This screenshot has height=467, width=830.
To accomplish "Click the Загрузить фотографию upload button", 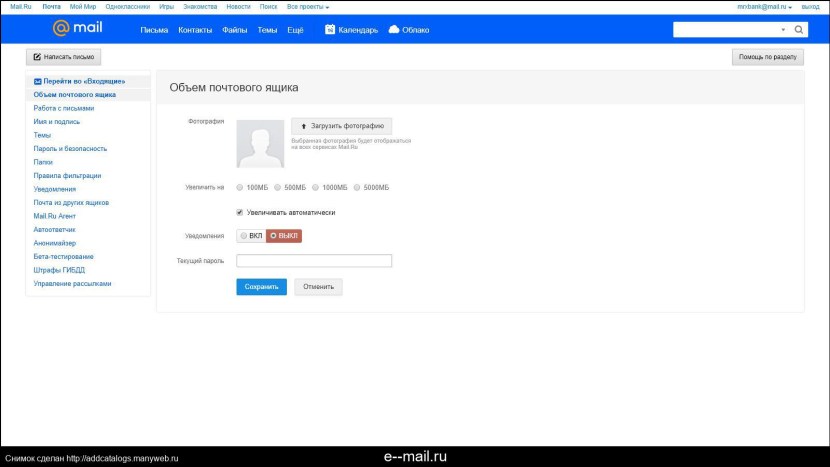I will tap(341, 127).
